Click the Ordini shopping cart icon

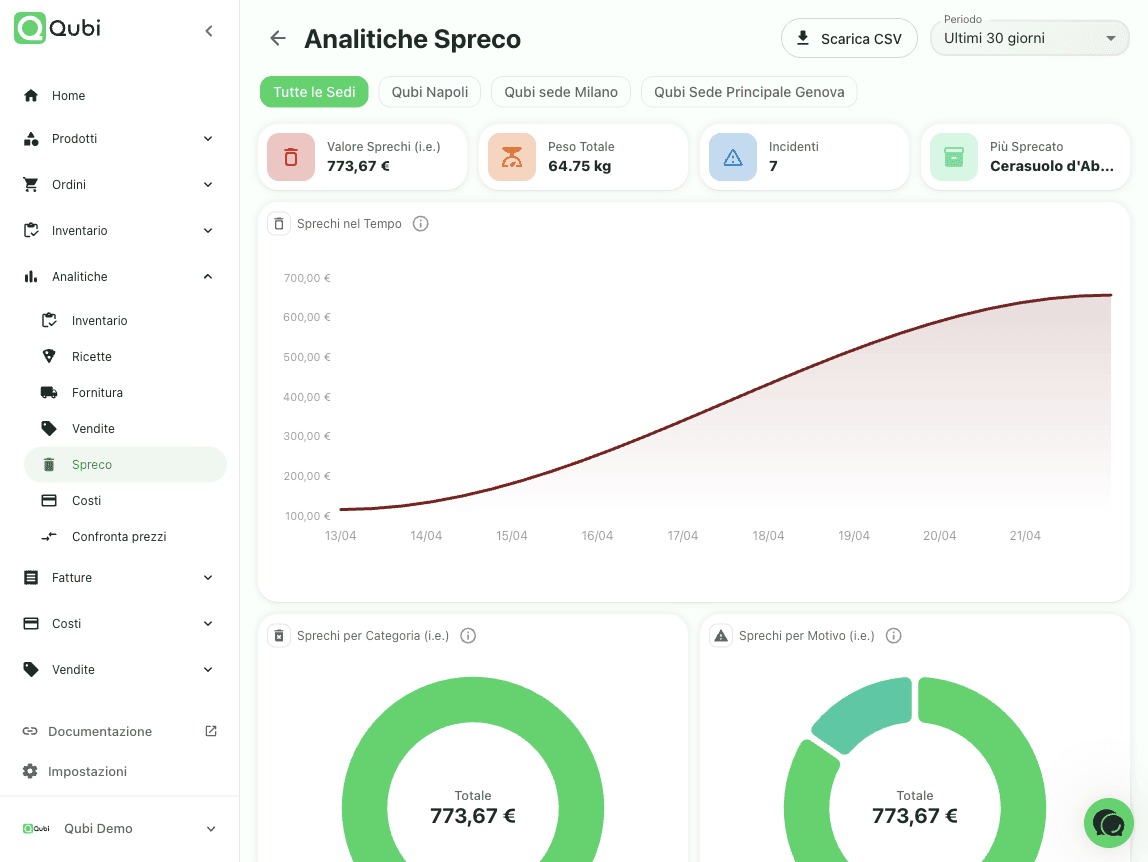click(31, 185)
